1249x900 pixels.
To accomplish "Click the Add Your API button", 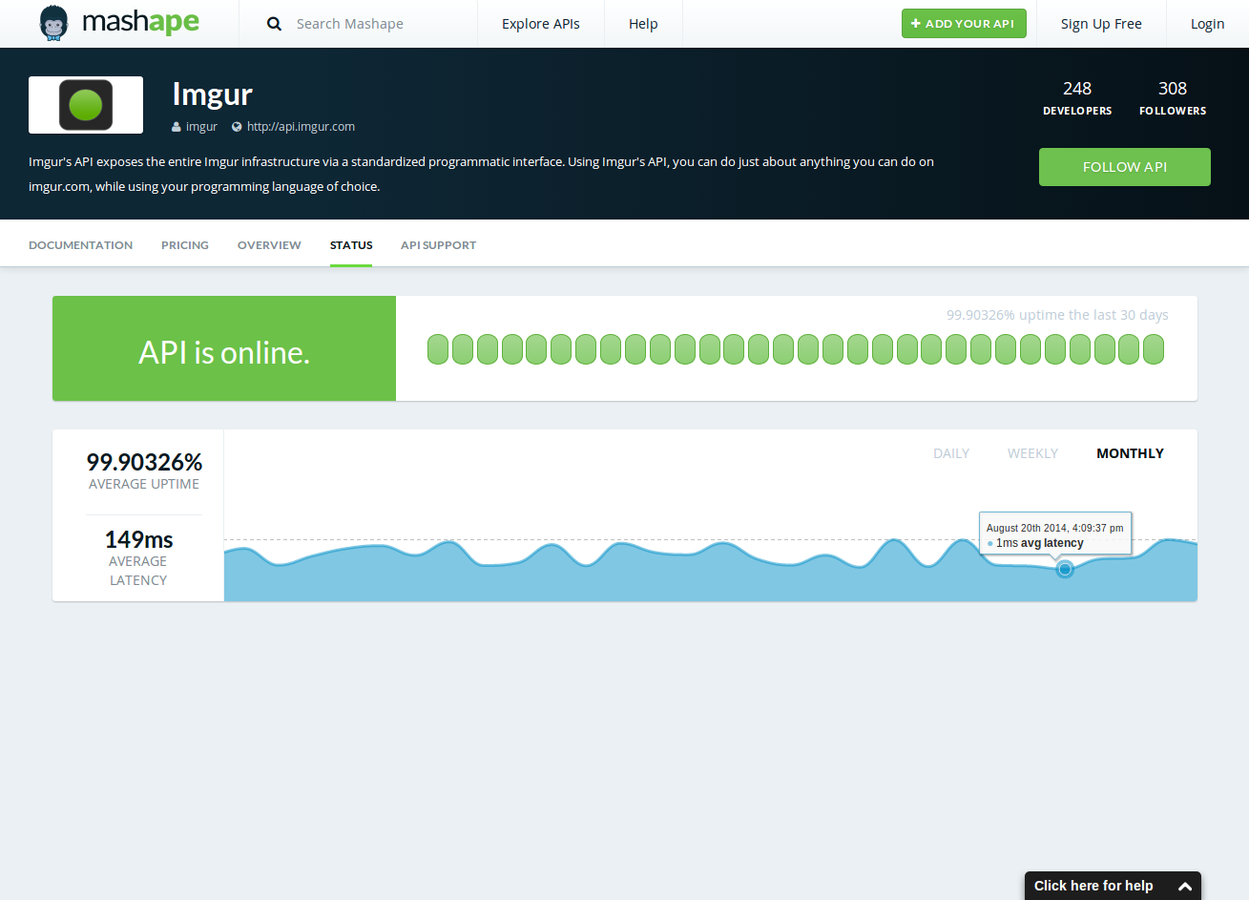I will (x=964, y=24).
